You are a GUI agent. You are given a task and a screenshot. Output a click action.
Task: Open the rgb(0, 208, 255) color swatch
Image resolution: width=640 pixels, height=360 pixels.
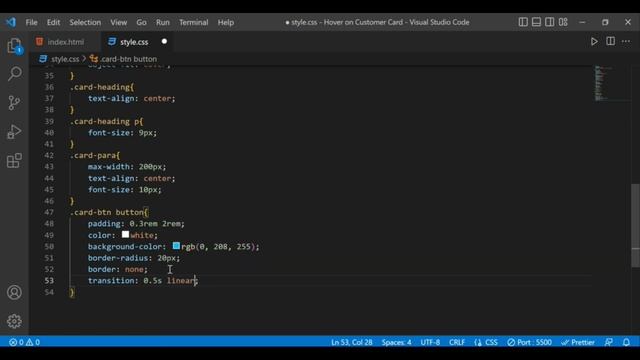(x=176, y=246)
